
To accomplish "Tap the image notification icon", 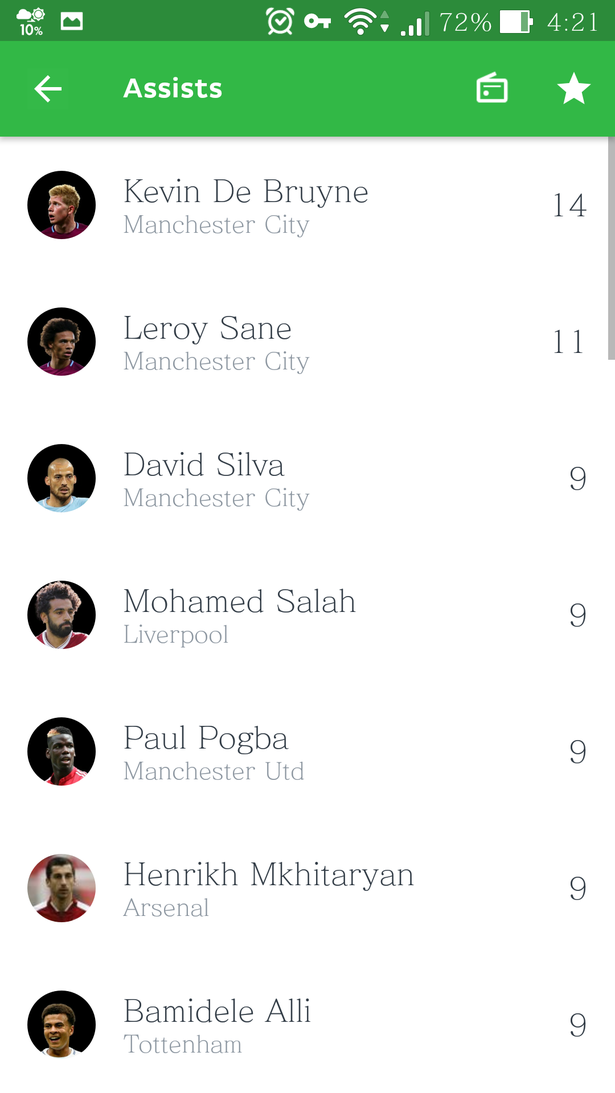I will (x=72, y=21).
